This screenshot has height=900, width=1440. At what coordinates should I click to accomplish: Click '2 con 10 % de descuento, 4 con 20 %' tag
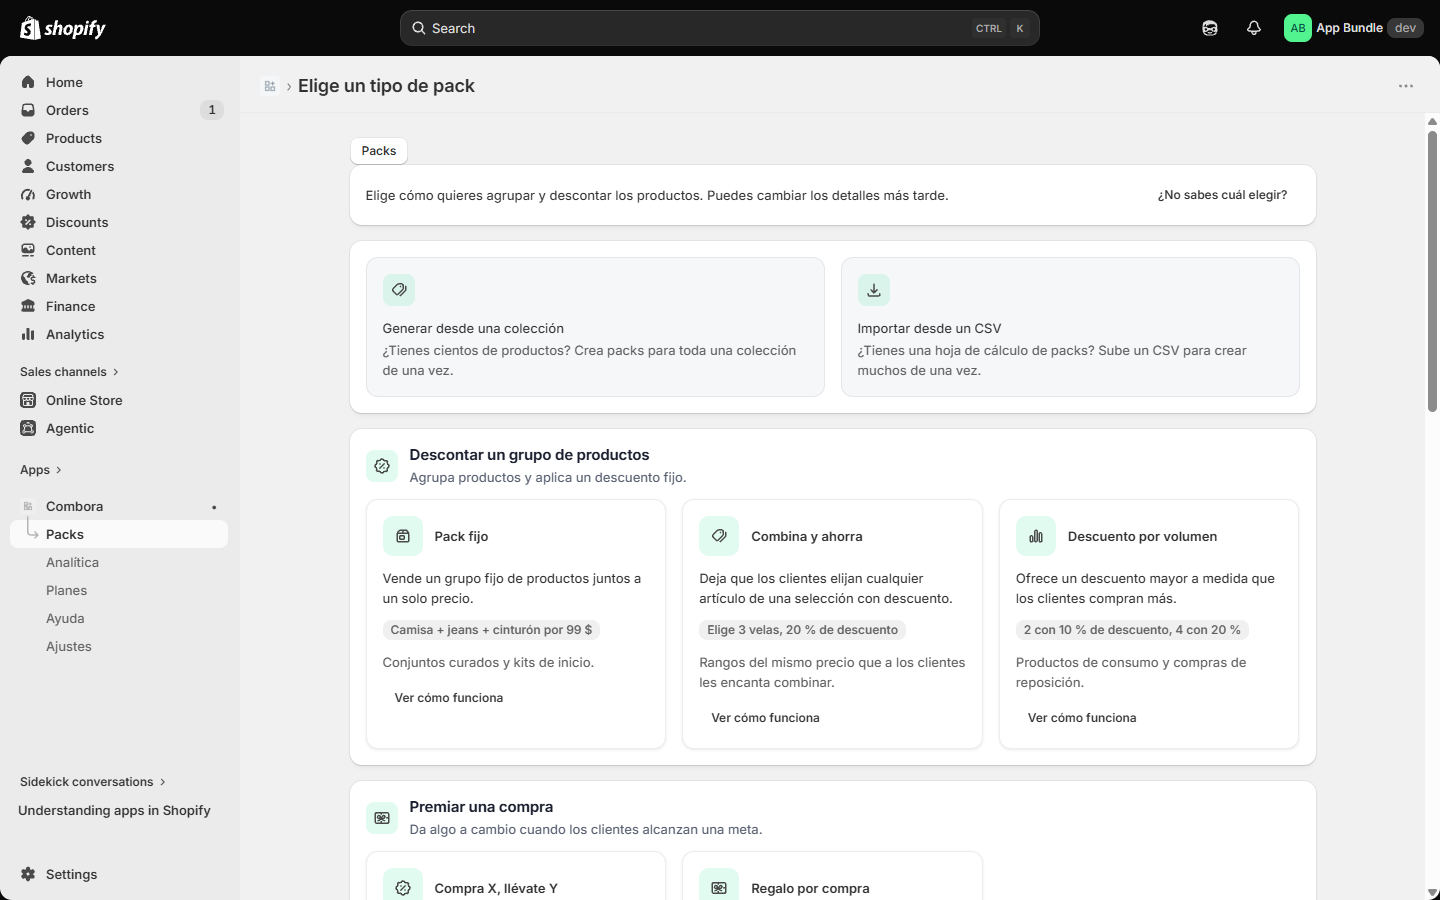pos(1132,630)
